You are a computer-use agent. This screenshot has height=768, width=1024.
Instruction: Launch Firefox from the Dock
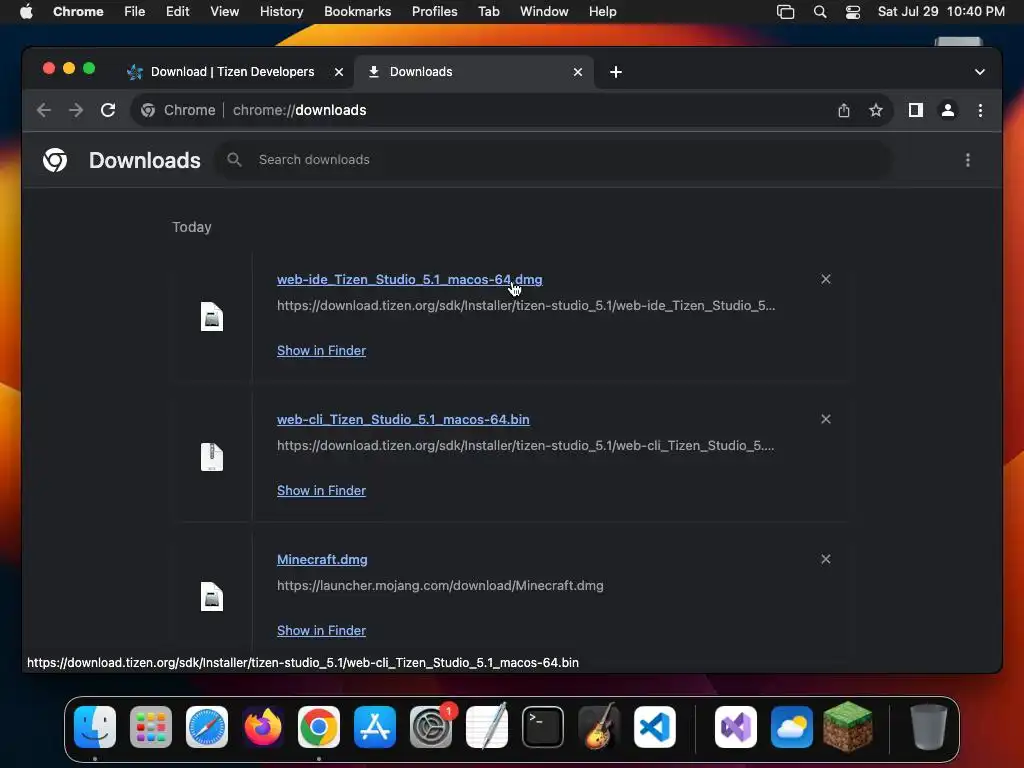(x=263, y=727)
